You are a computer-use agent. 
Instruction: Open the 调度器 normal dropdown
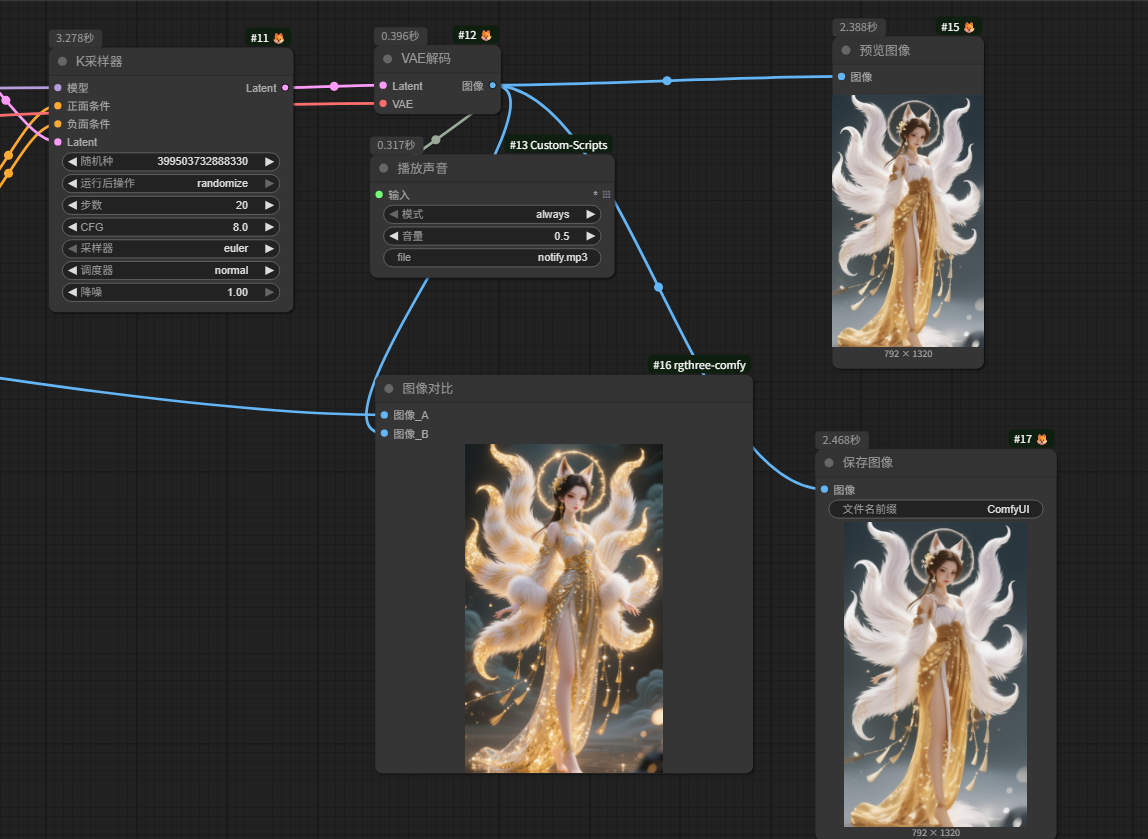[x=171, y=270]
